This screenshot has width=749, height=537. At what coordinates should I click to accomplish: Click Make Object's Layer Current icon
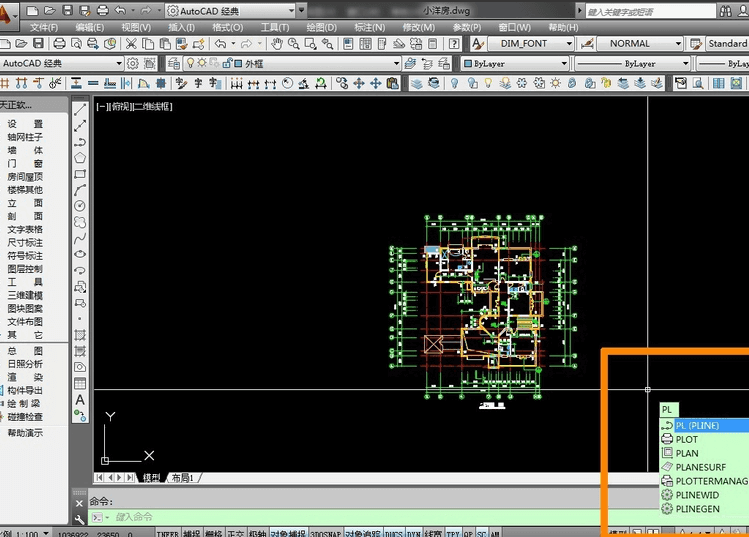(410, 63)
